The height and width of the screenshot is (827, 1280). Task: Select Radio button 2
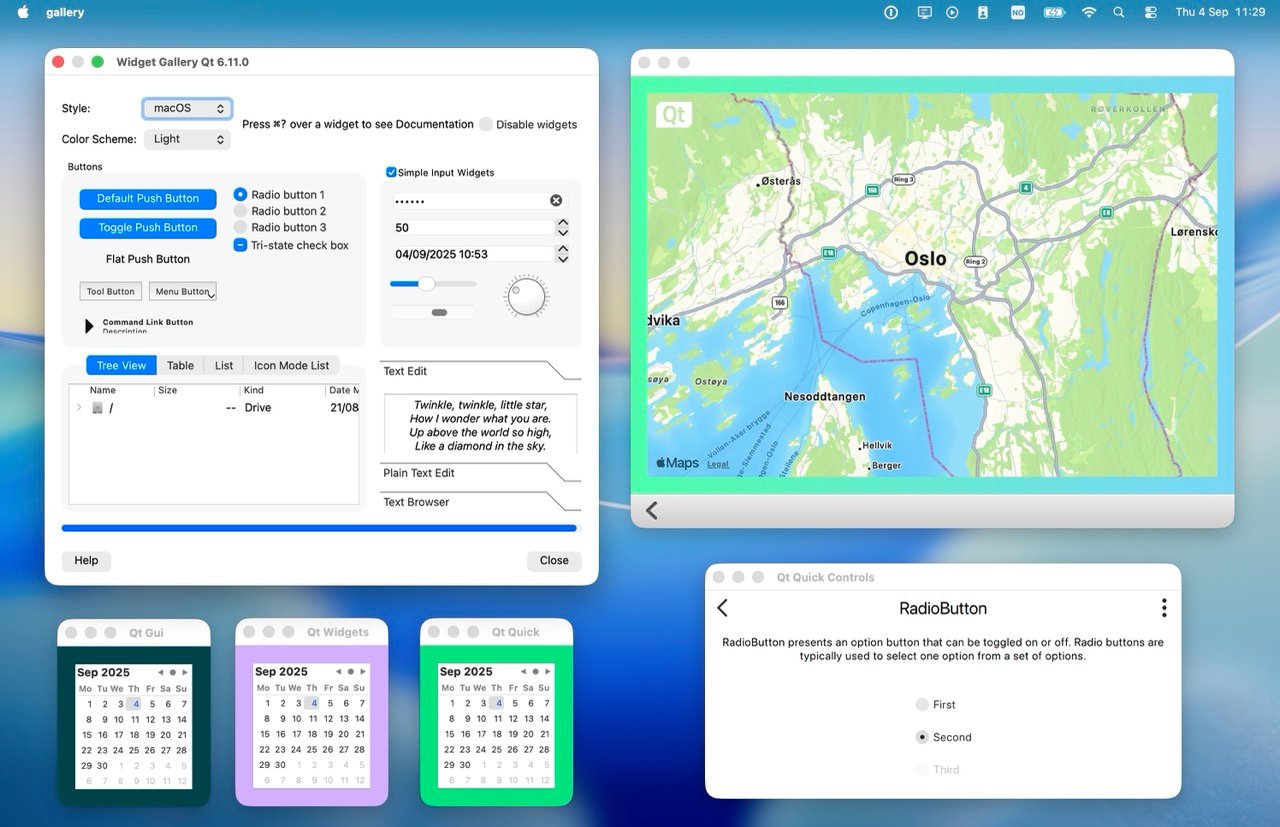[239, 211]
